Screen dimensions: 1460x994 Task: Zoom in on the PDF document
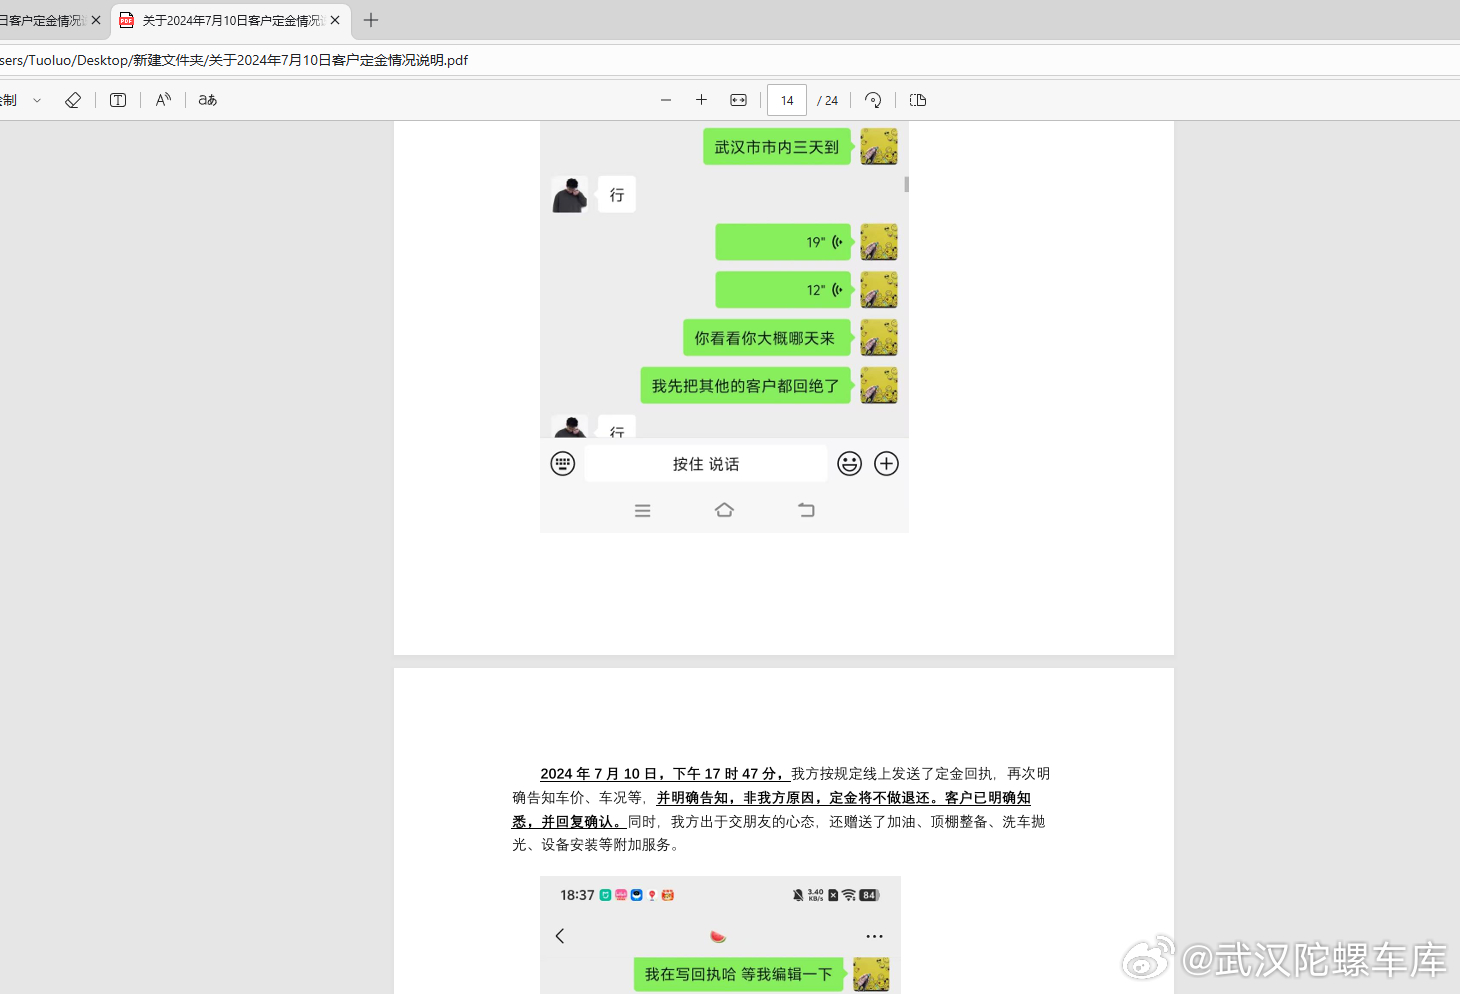(701, 99)
